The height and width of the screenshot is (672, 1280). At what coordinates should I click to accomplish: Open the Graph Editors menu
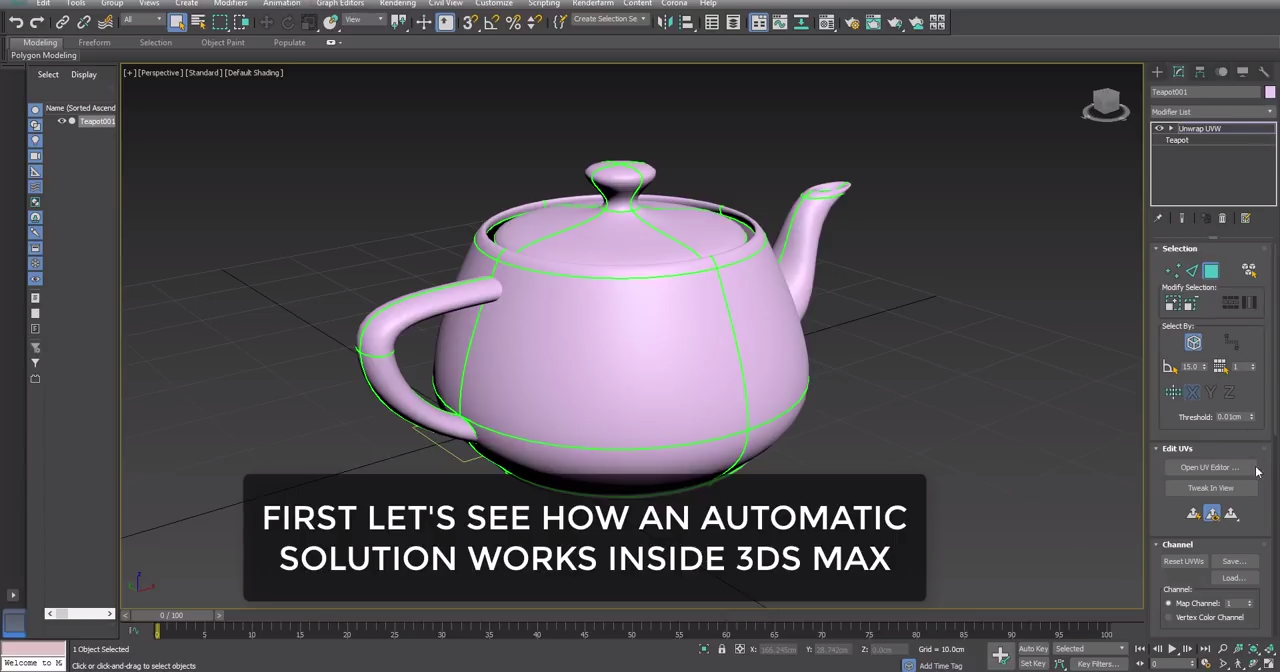(x=340, y=3)
